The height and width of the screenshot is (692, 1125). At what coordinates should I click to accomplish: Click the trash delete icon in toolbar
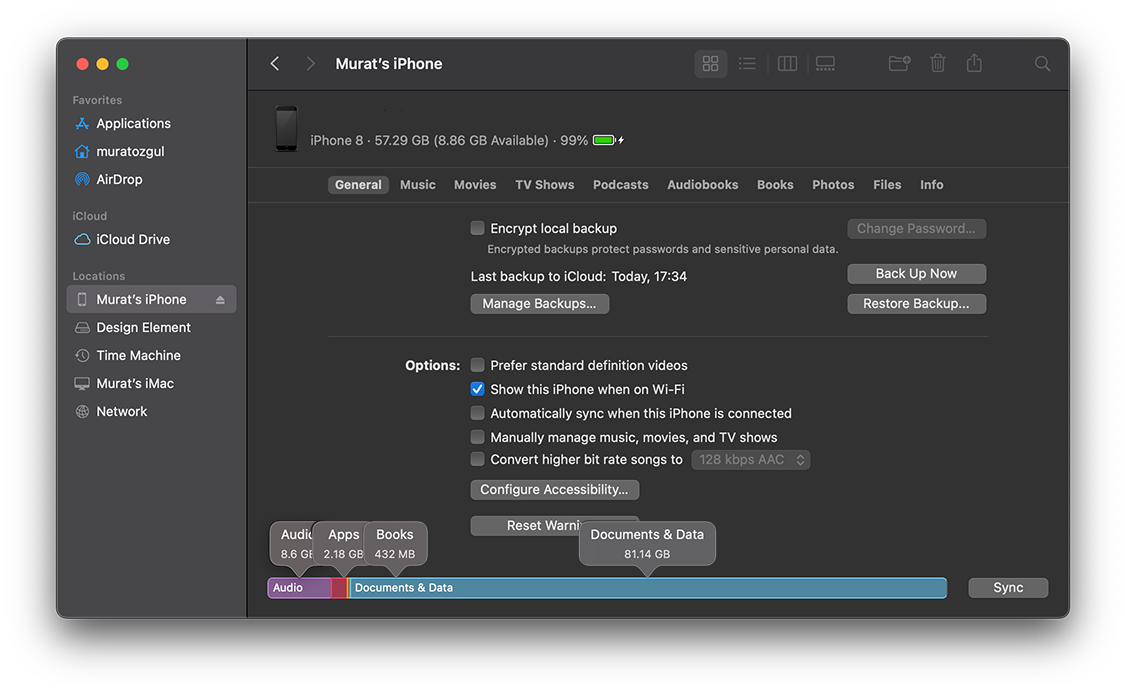coord(938,64)
